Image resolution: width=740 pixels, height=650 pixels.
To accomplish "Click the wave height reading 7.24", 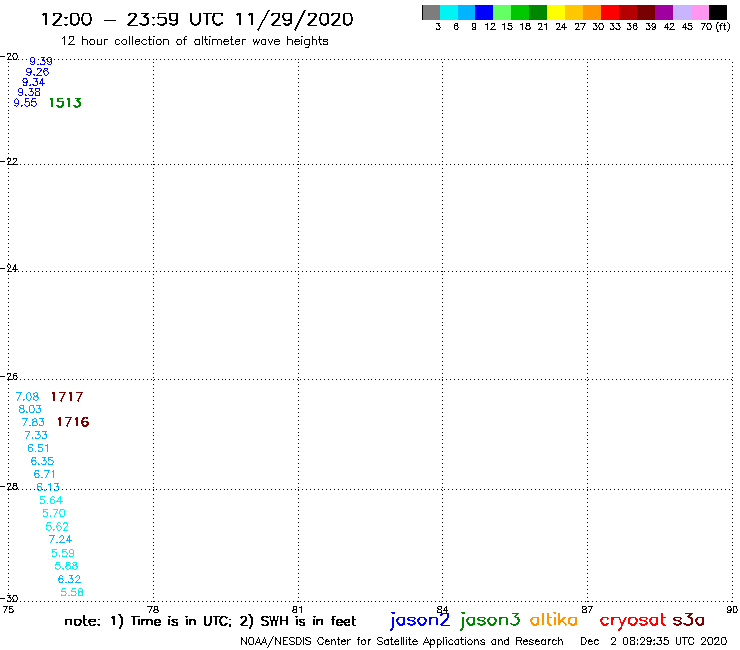I will 60,540.
